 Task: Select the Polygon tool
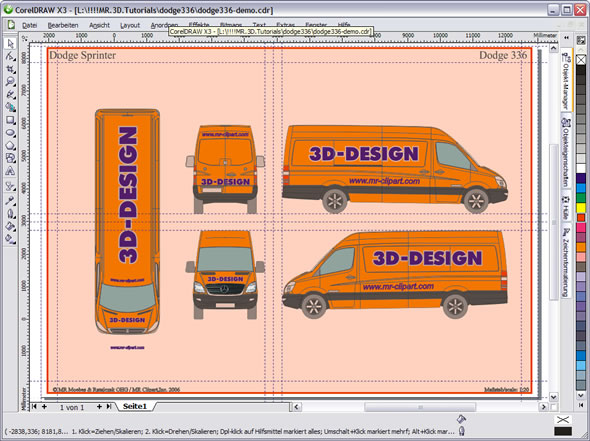pos(10,146)
